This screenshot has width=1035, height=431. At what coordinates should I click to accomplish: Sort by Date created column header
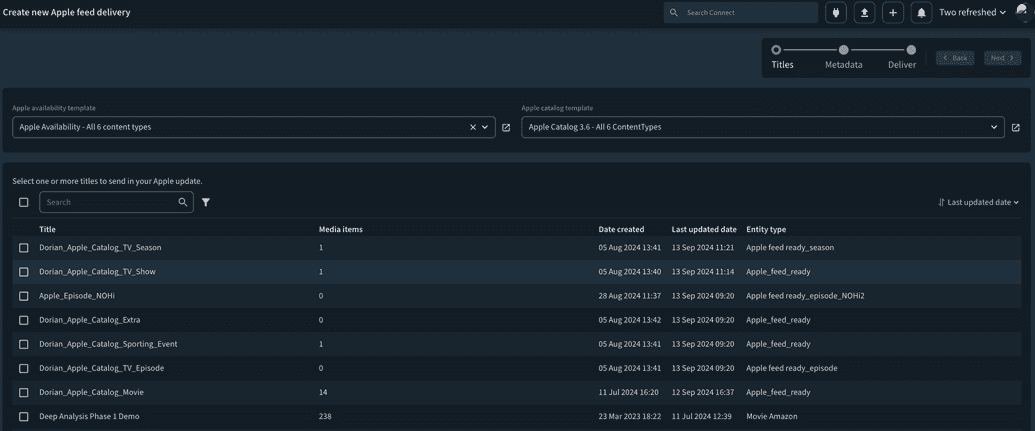pyautogui.click(x=621, y=230)
